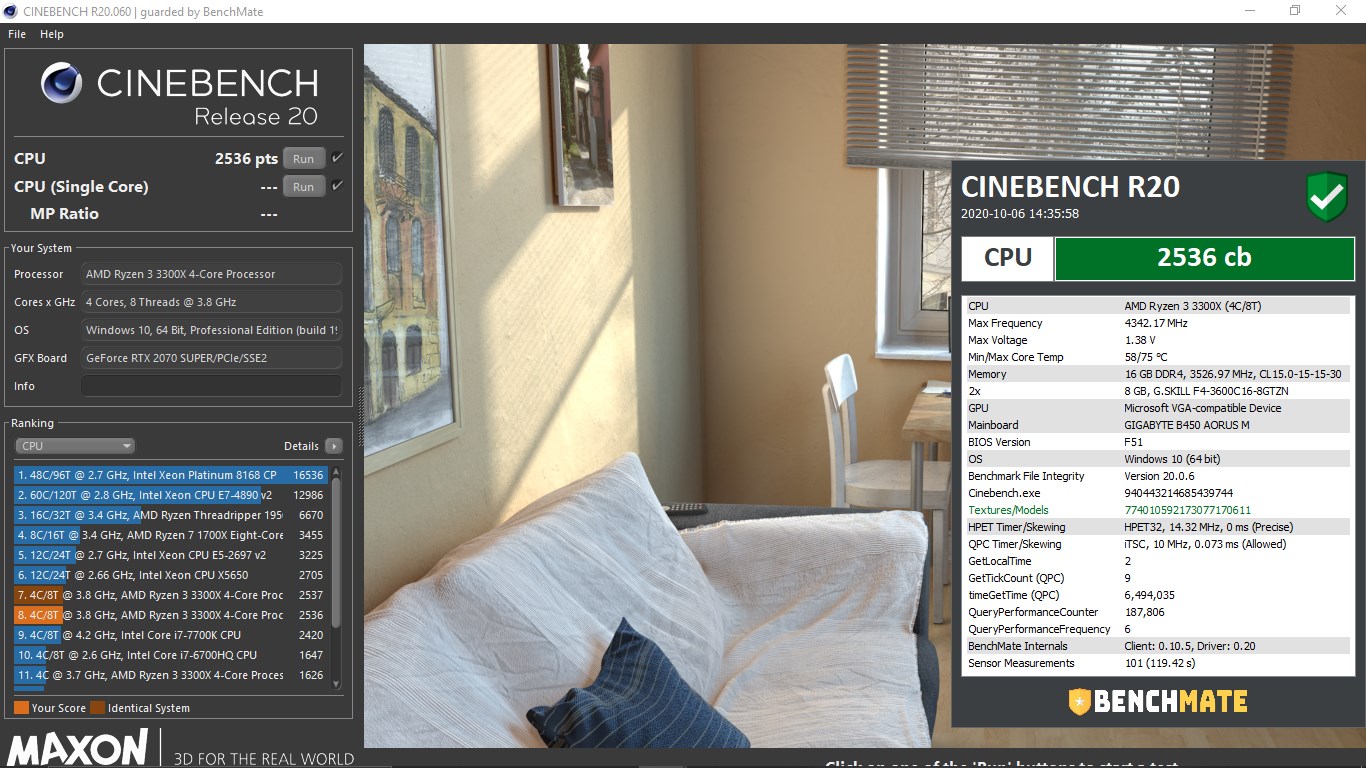This screenshot has width=1366, height=768.
Task: Open the CPU ranking type dropdown
Action: (x=75, y=446)
